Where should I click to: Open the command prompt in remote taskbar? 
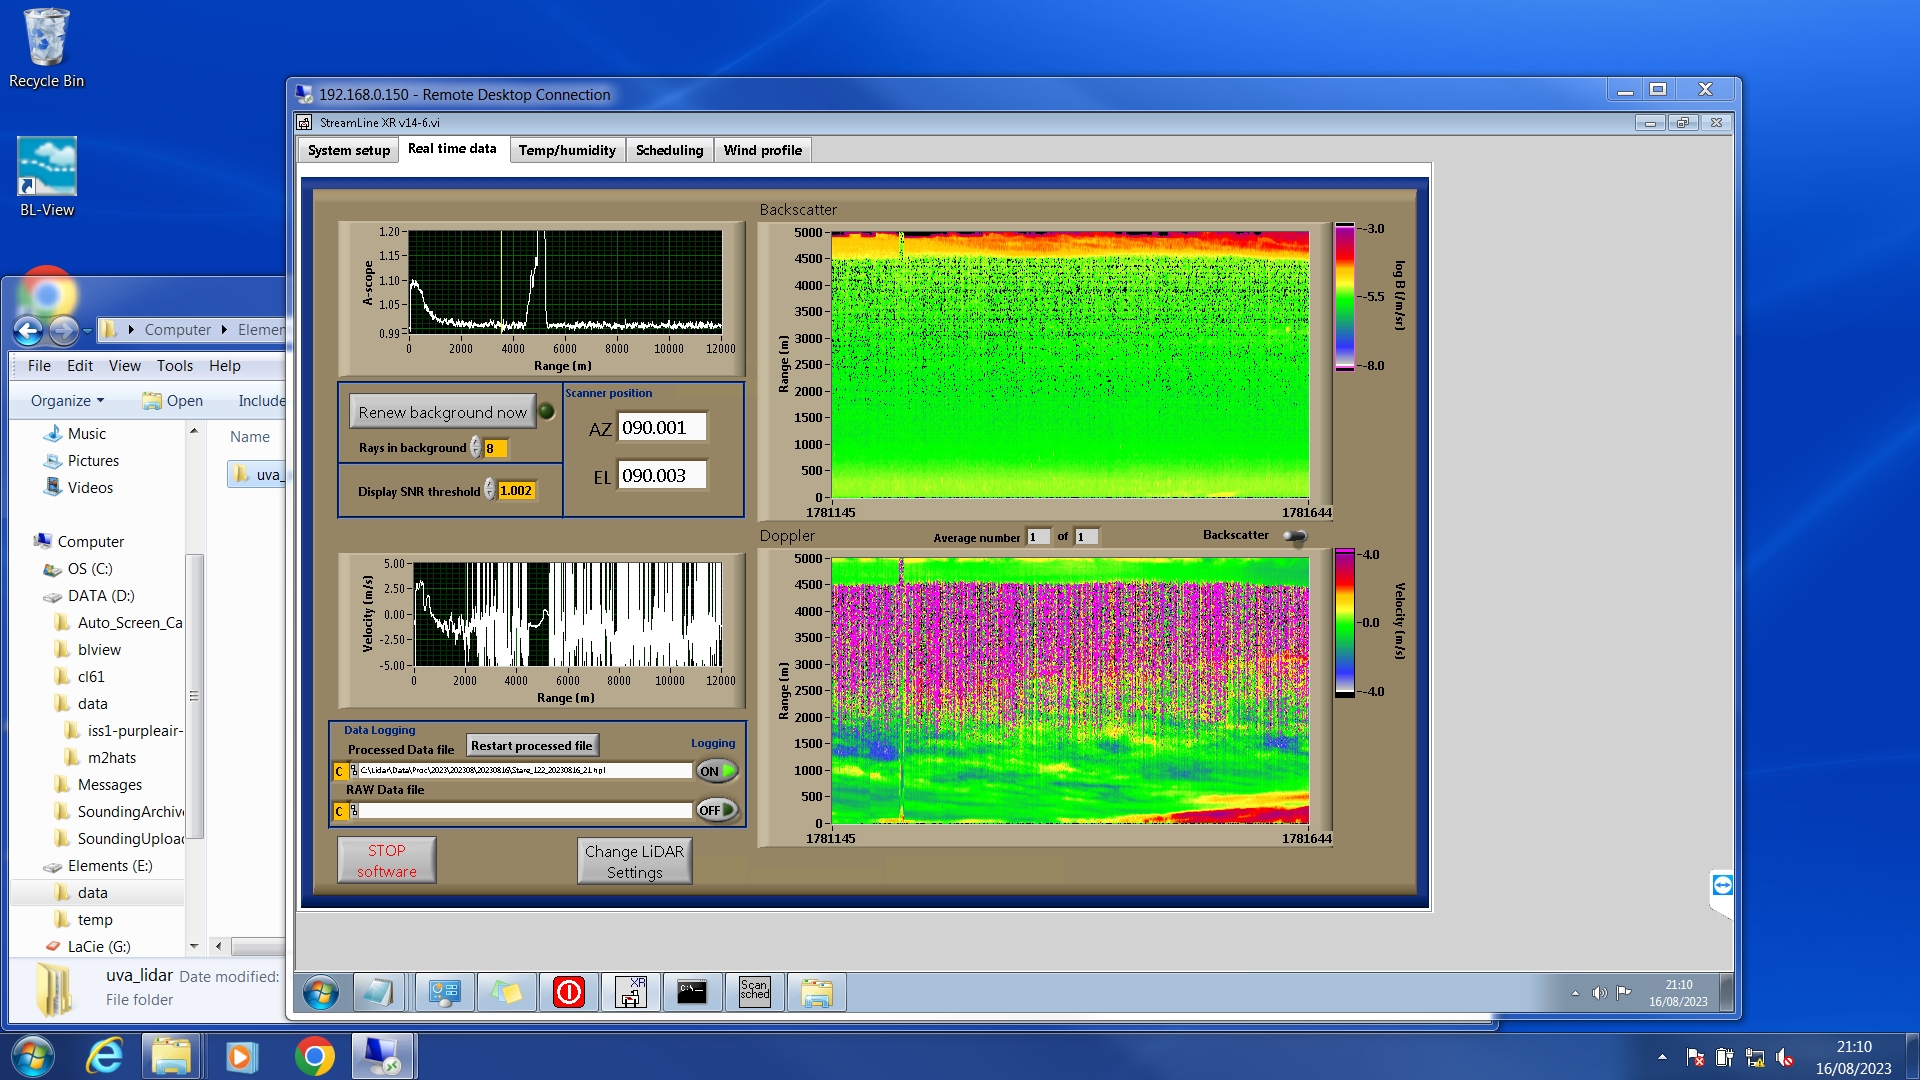pyautogui.click(x=692, y=992)
